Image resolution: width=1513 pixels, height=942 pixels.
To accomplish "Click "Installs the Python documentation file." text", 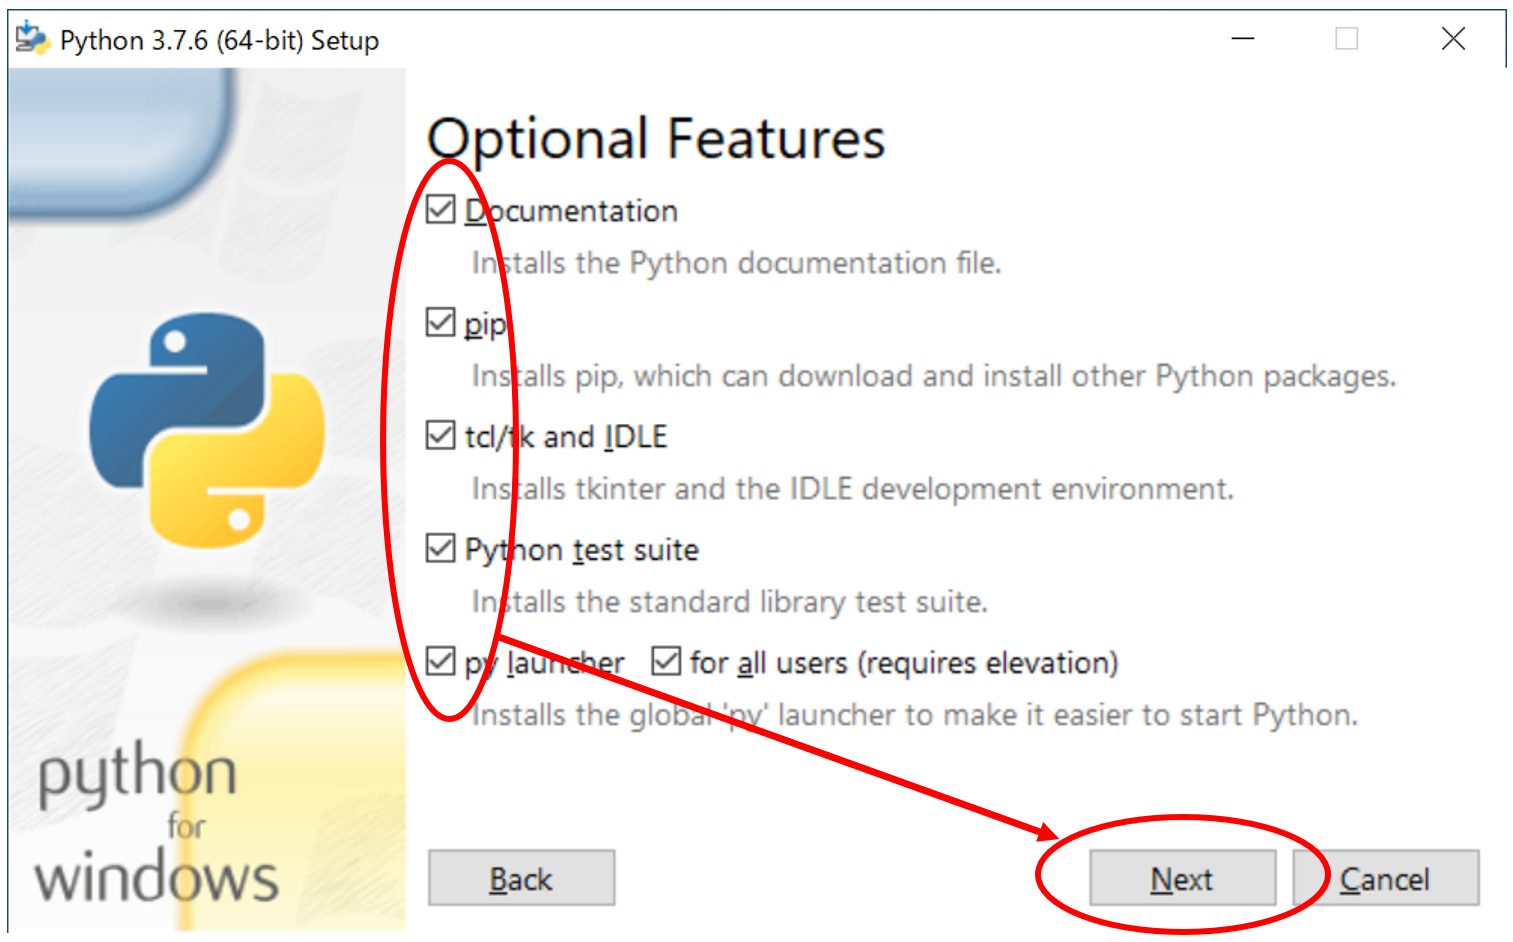I will point(736,264).
